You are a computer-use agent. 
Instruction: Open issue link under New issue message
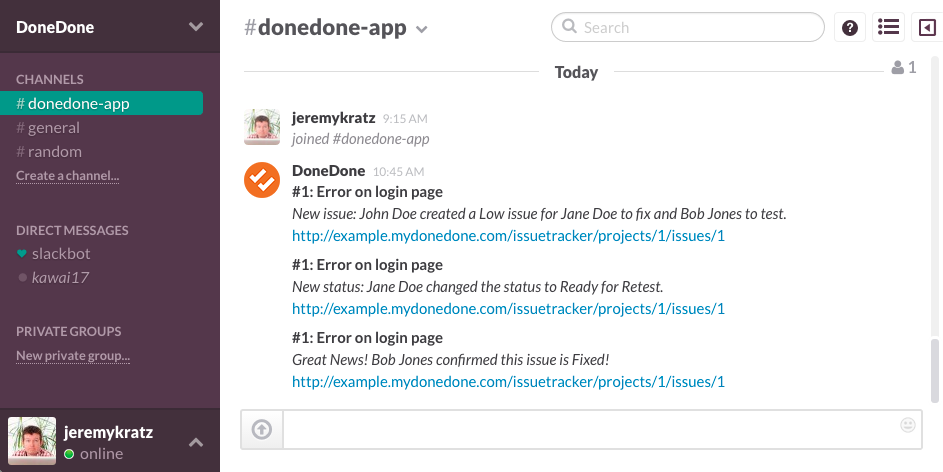pyautogui.click(x=508, y=236)
